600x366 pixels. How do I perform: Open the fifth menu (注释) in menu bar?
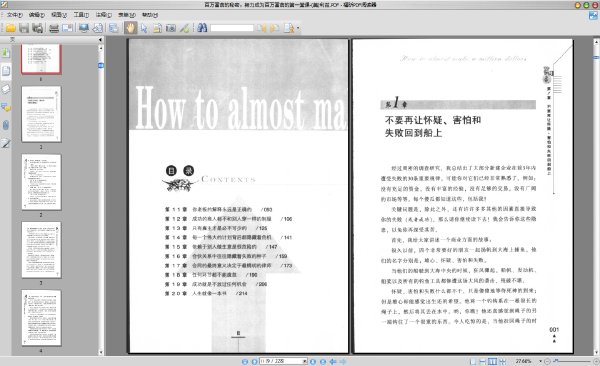[x=103, y=15]
